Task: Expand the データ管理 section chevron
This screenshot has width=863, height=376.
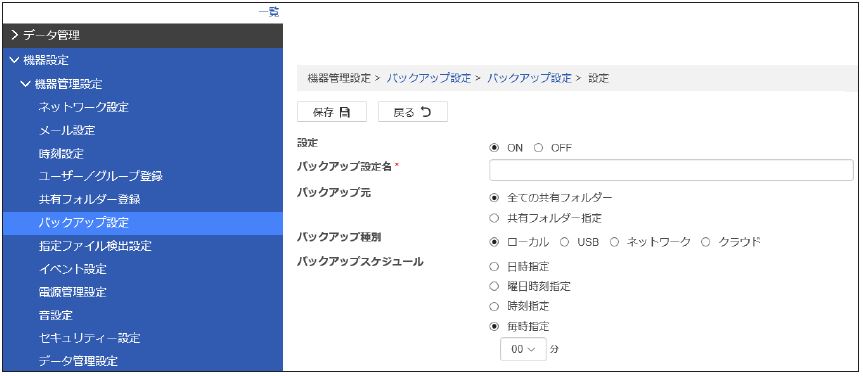Action: (x=15, y=36)
